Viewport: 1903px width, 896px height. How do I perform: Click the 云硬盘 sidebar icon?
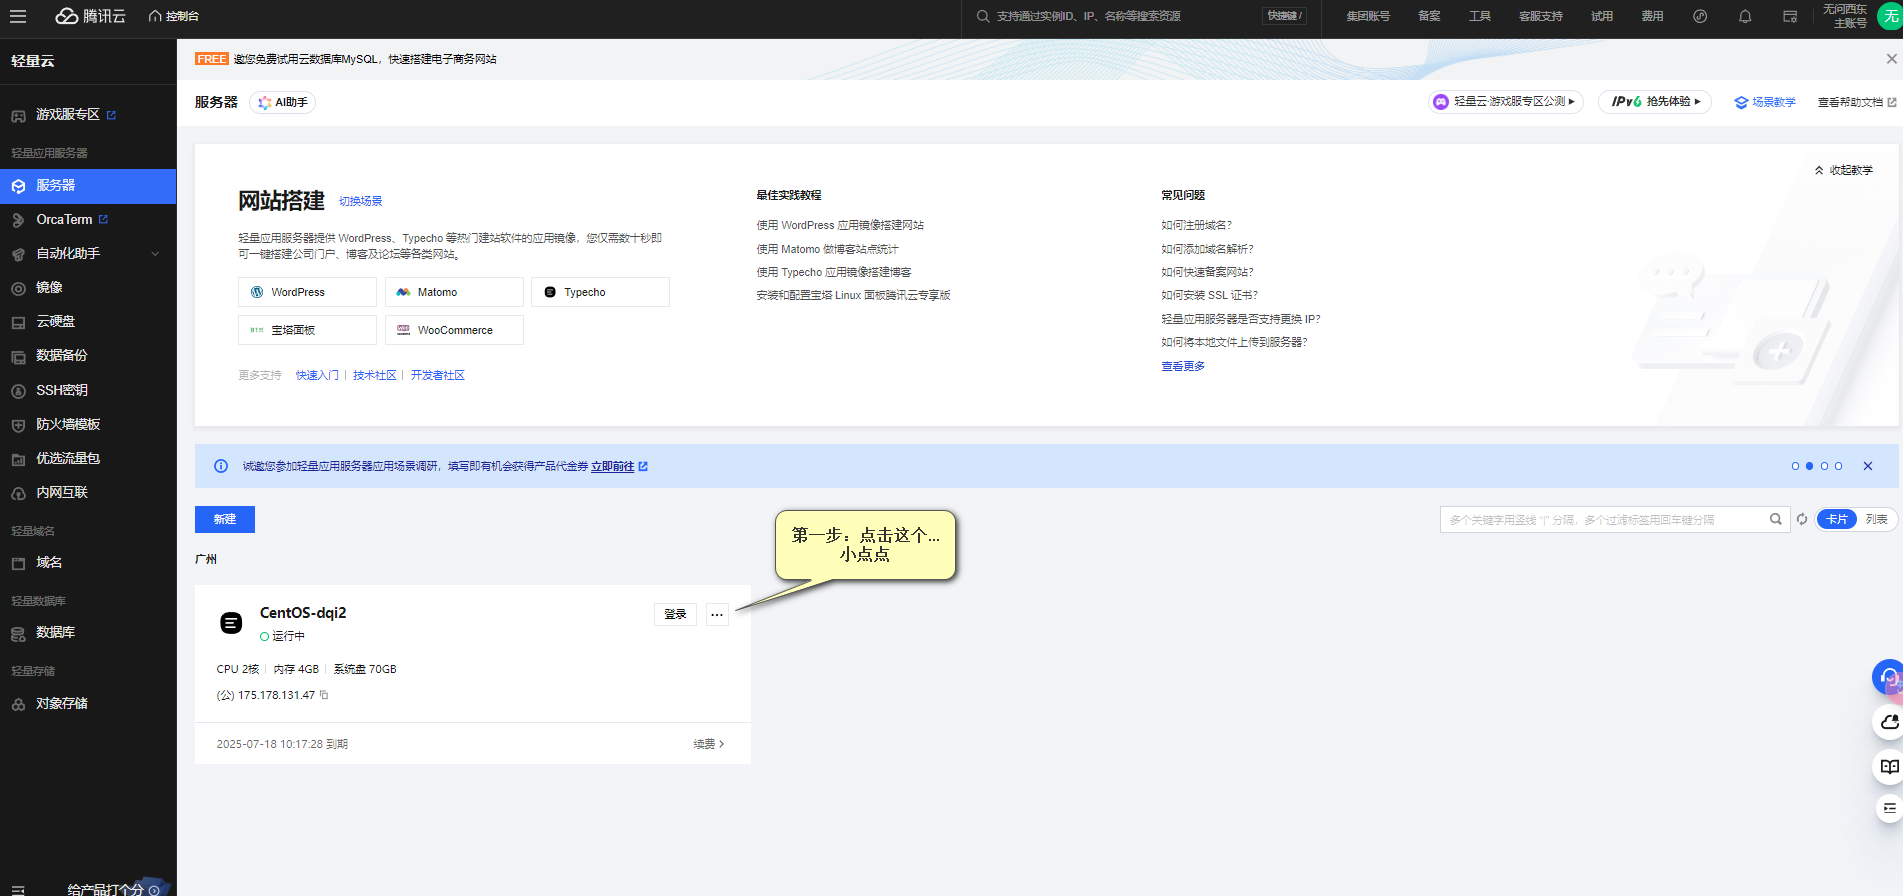18,322
